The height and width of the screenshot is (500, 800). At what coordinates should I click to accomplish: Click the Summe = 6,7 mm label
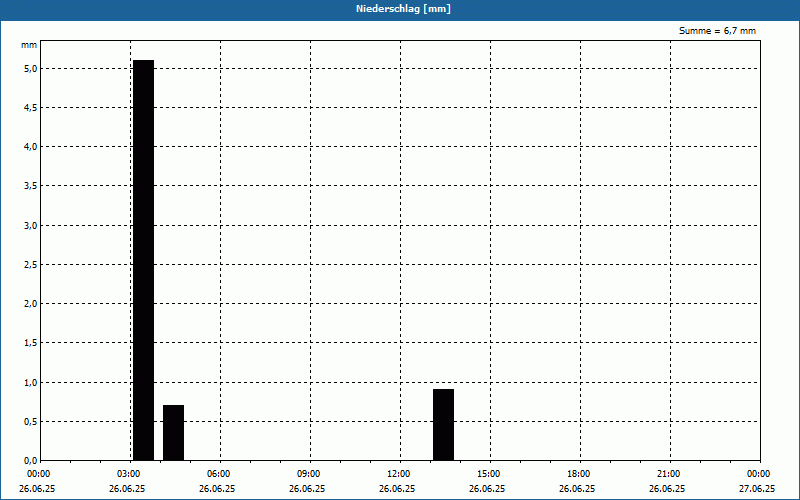click(x=717, y=31)
